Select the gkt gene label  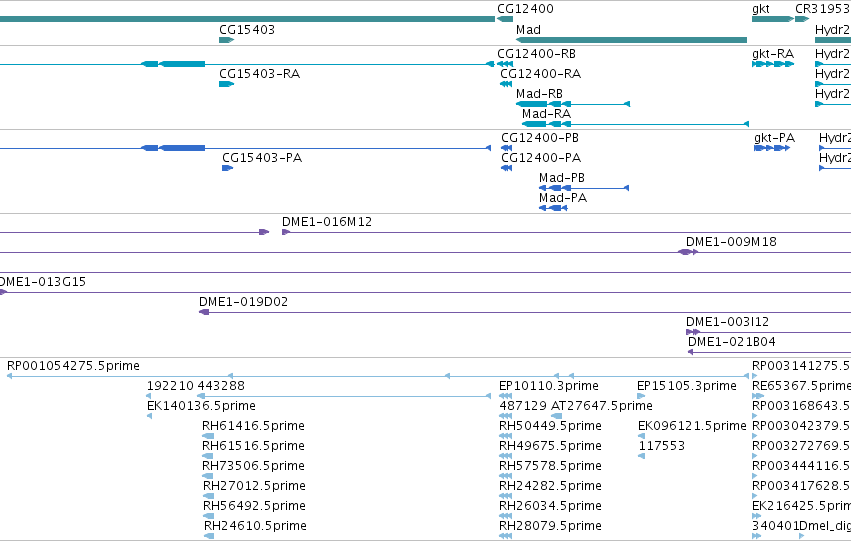tap(761, 9)
